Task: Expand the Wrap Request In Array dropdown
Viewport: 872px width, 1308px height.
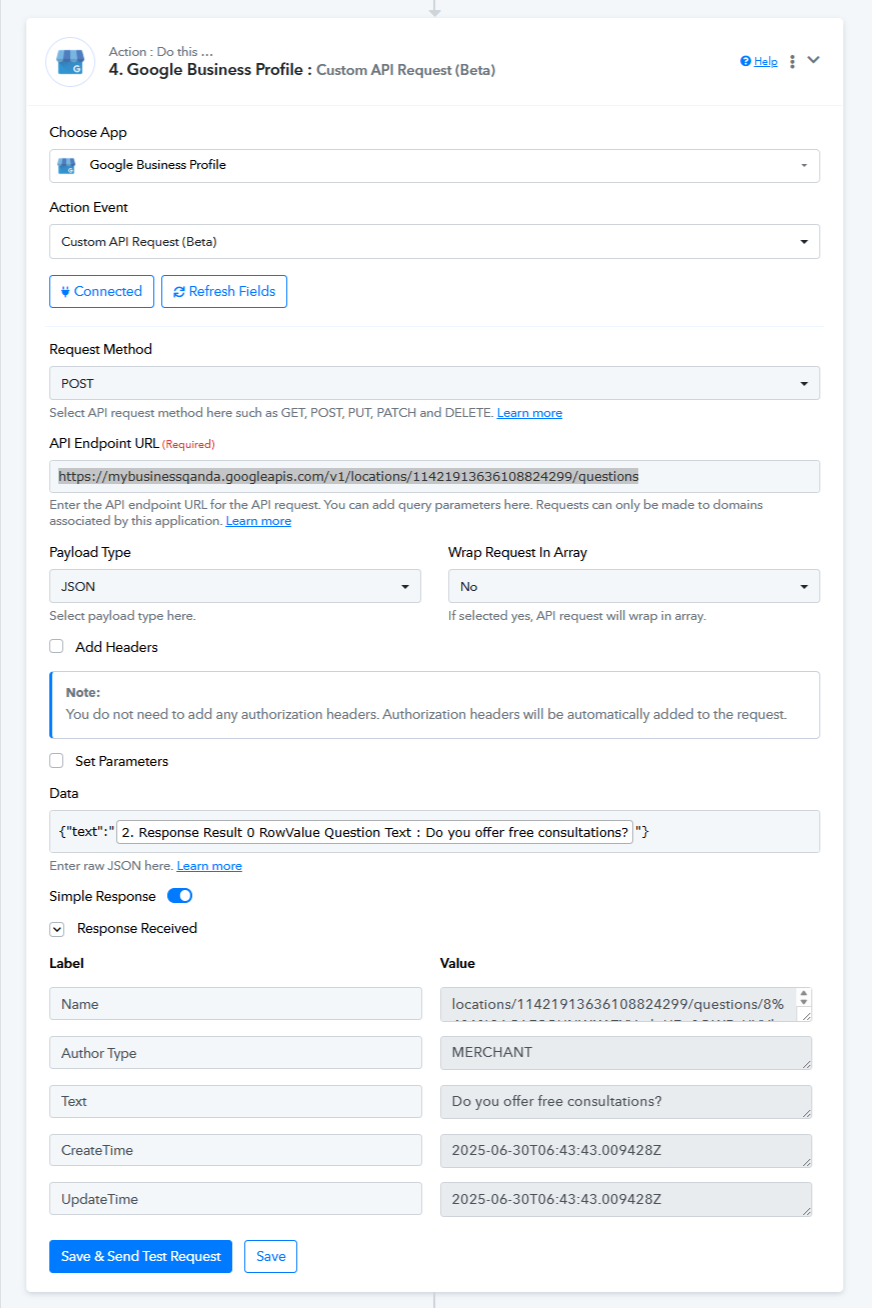Action: click(634, 586)
